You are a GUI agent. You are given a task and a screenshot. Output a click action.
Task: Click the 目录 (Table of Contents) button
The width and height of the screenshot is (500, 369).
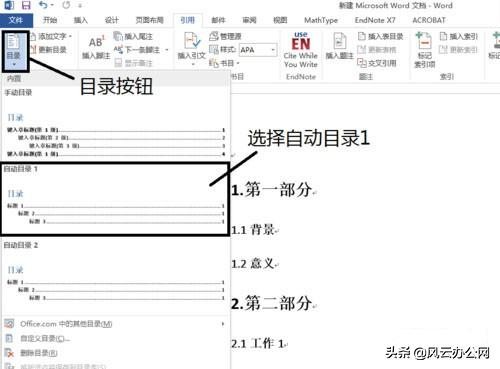[14, 50]
